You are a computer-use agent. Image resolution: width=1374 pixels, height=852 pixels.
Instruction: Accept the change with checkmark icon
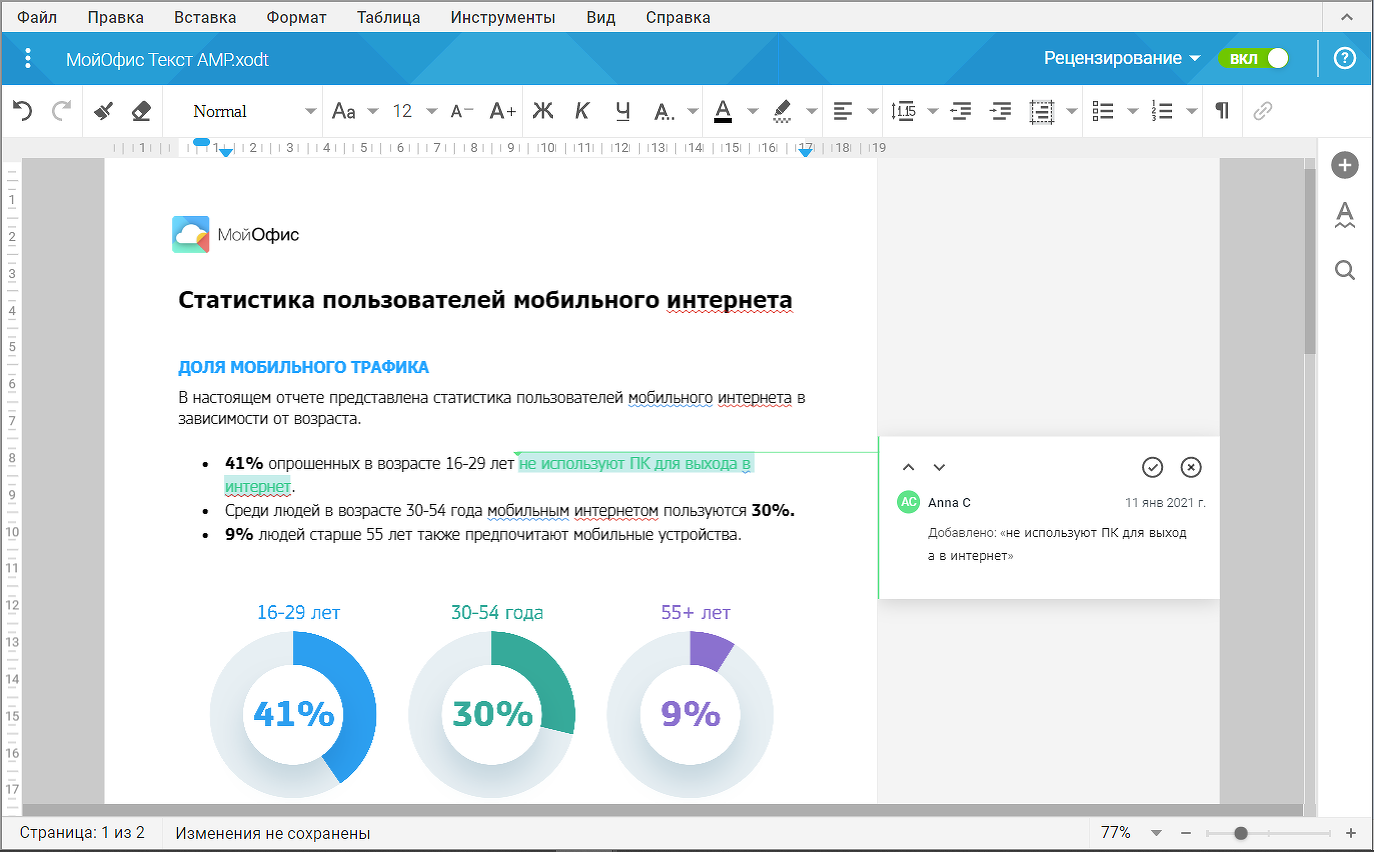click(x=1152, y=467)
